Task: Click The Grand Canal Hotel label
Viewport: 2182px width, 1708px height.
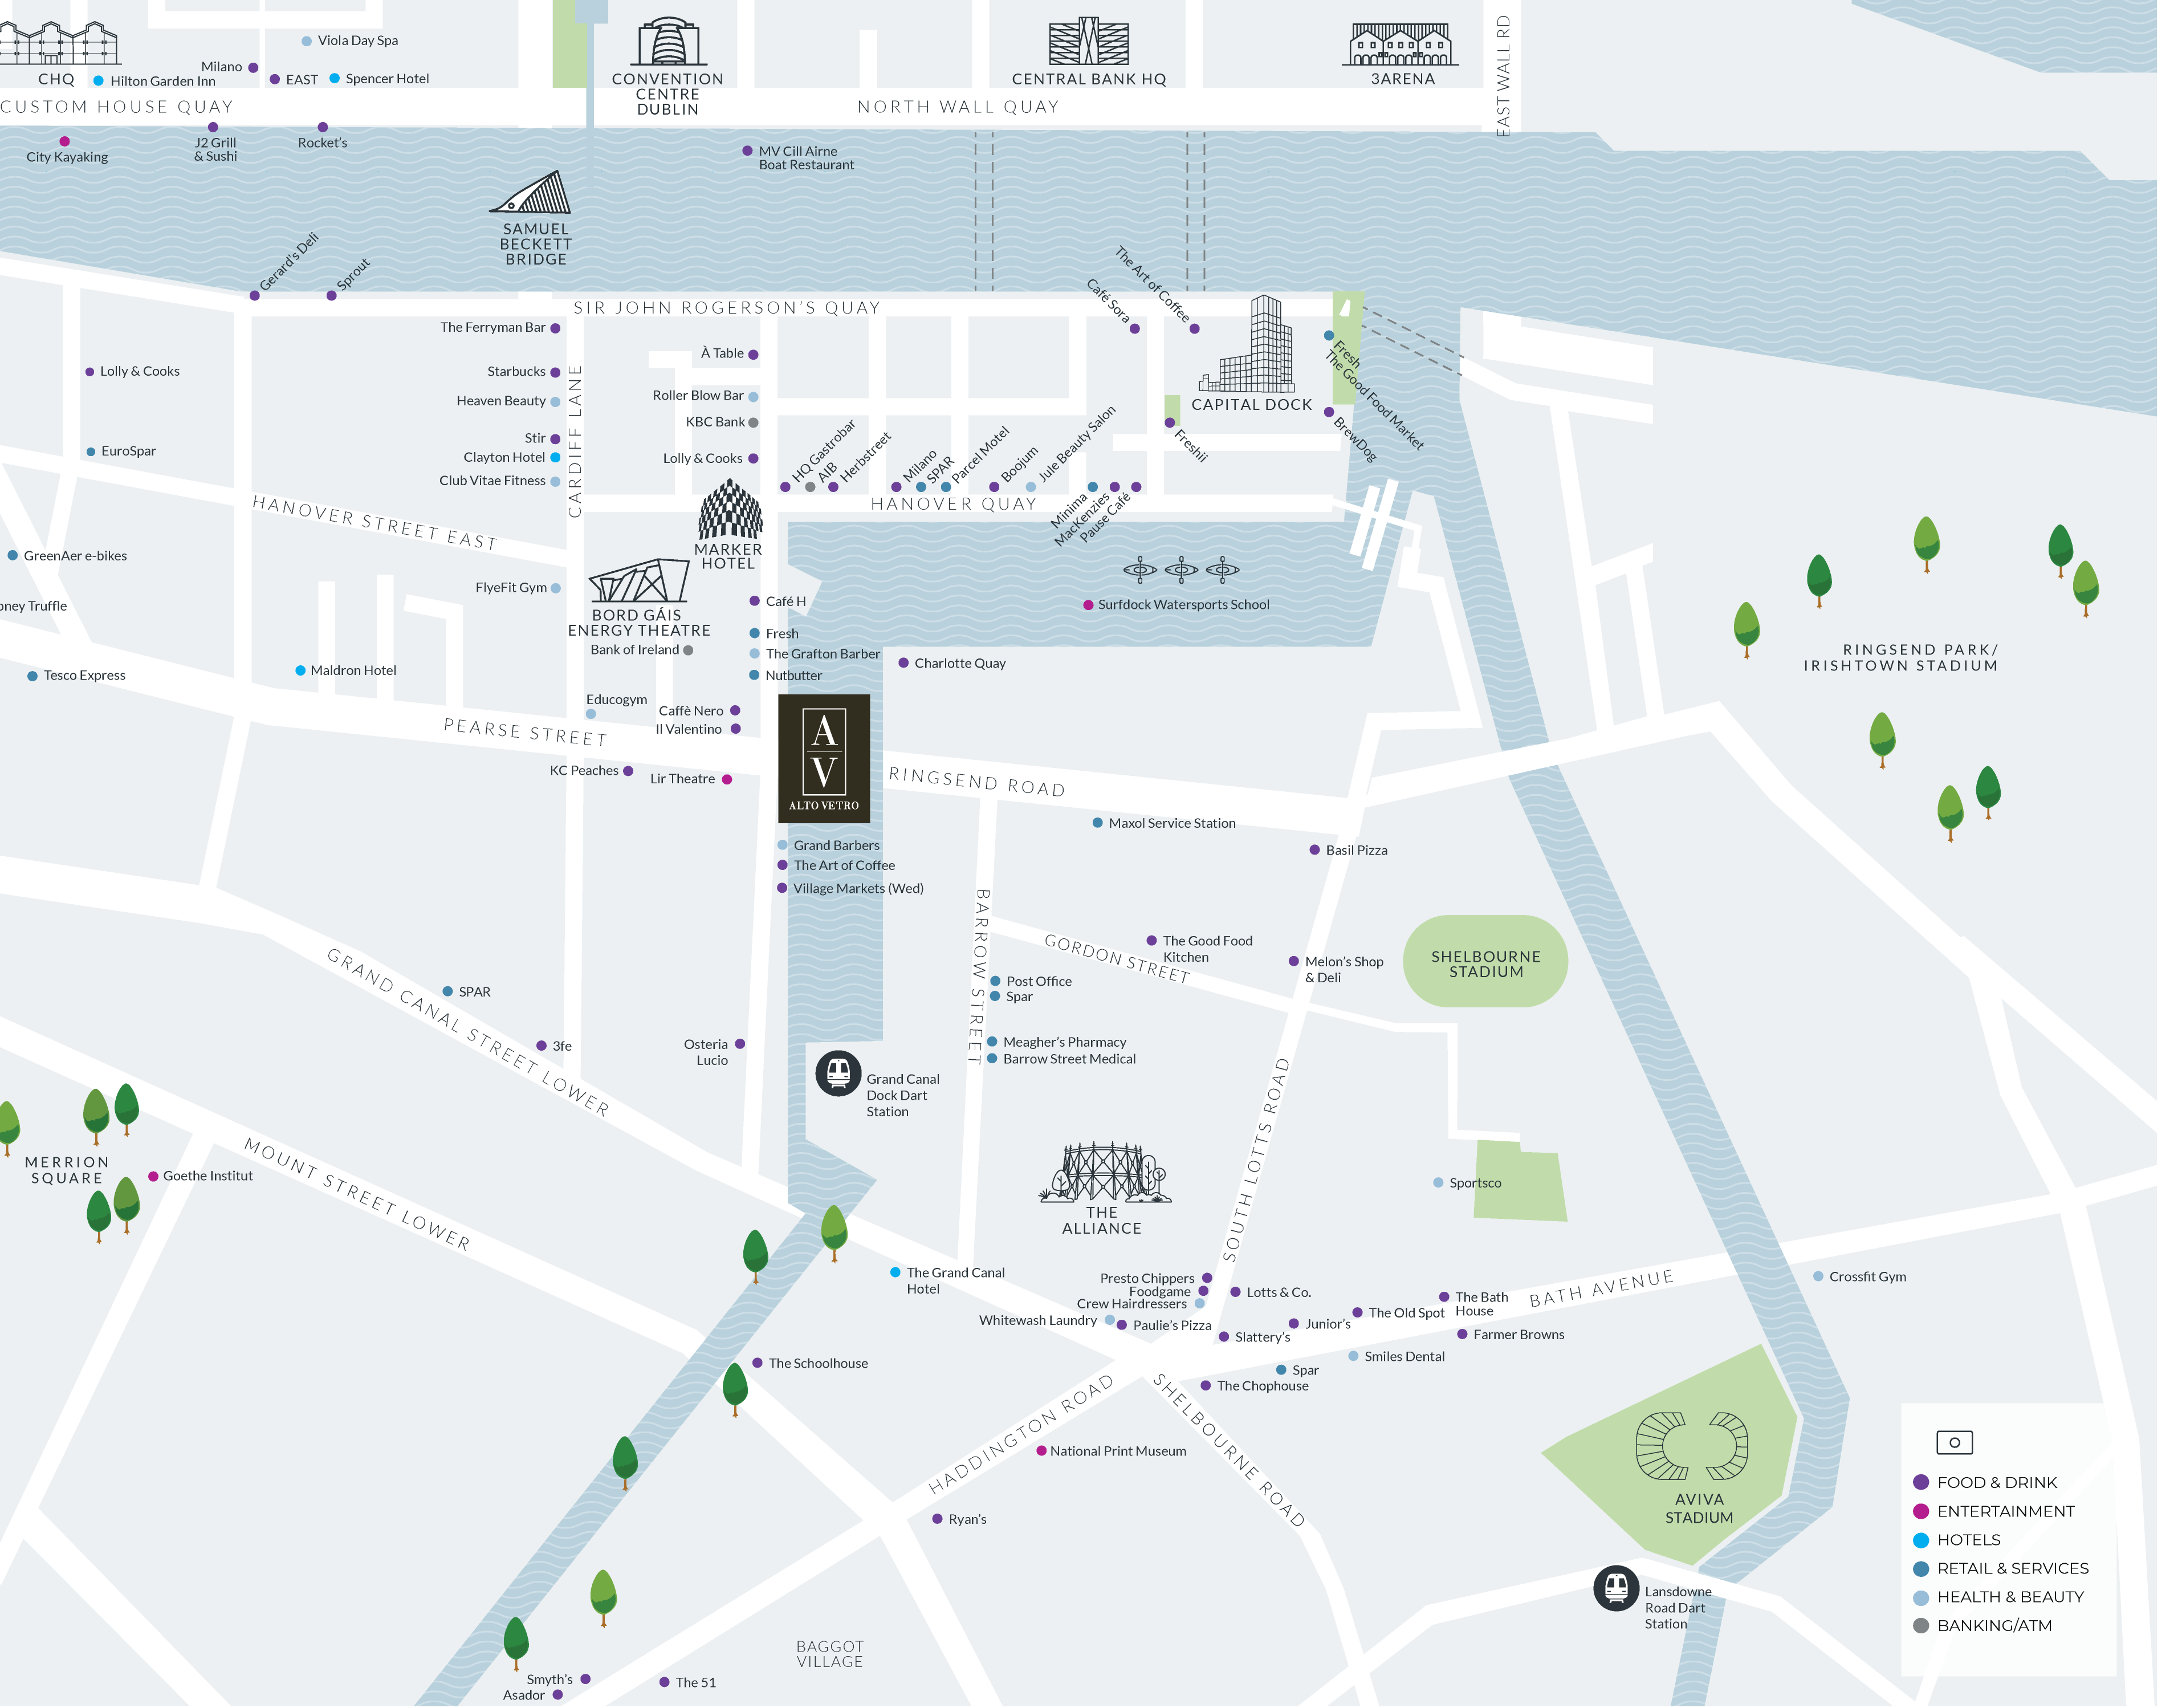Action: (966, 1295)
